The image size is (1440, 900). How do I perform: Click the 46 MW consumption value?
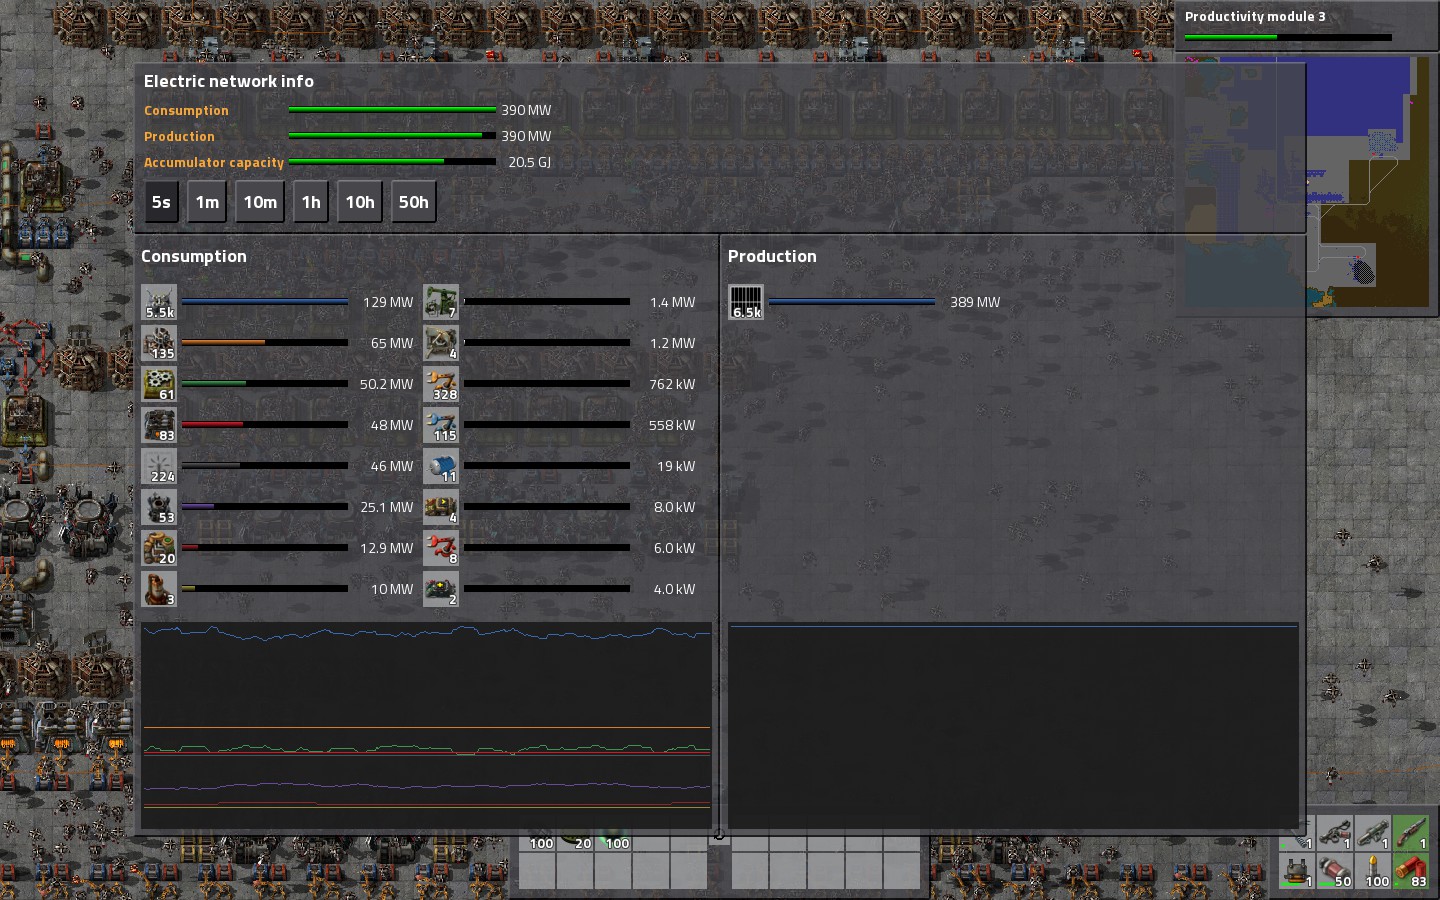coord(391,466)
